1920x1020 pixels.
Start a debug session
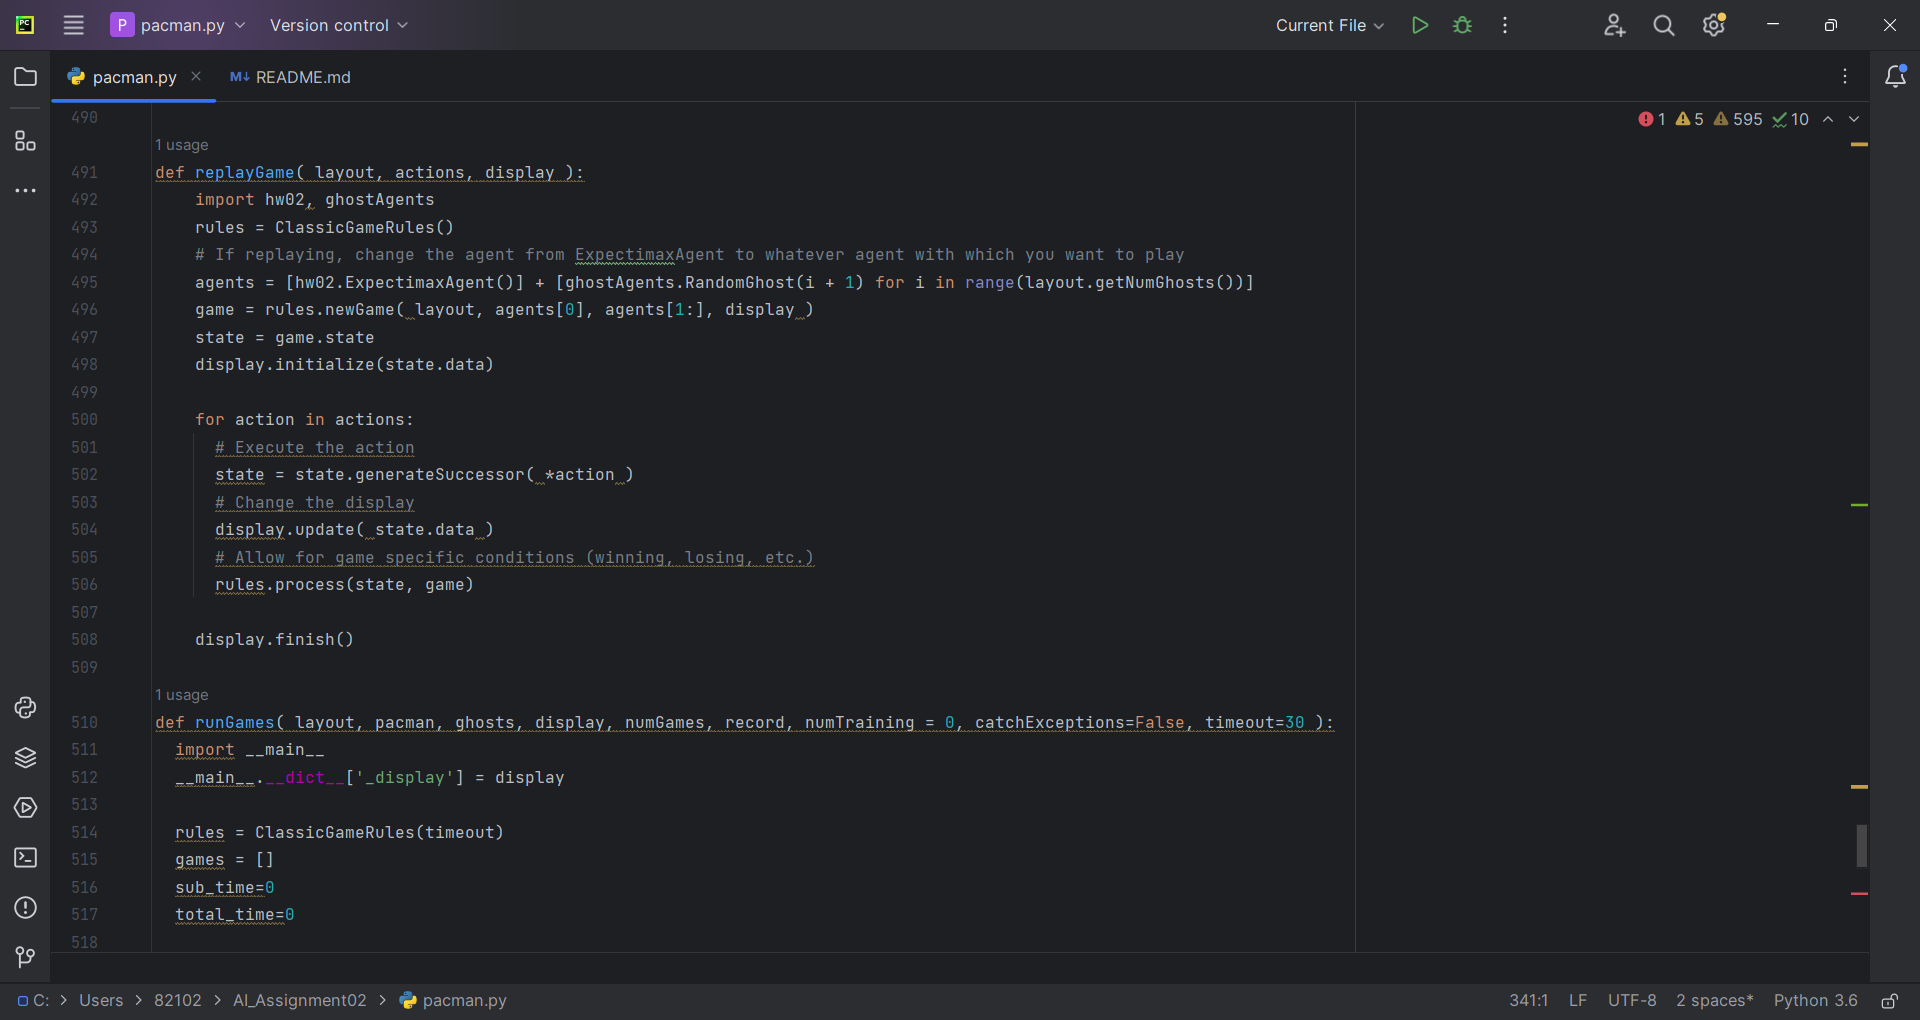[1461, 25]
